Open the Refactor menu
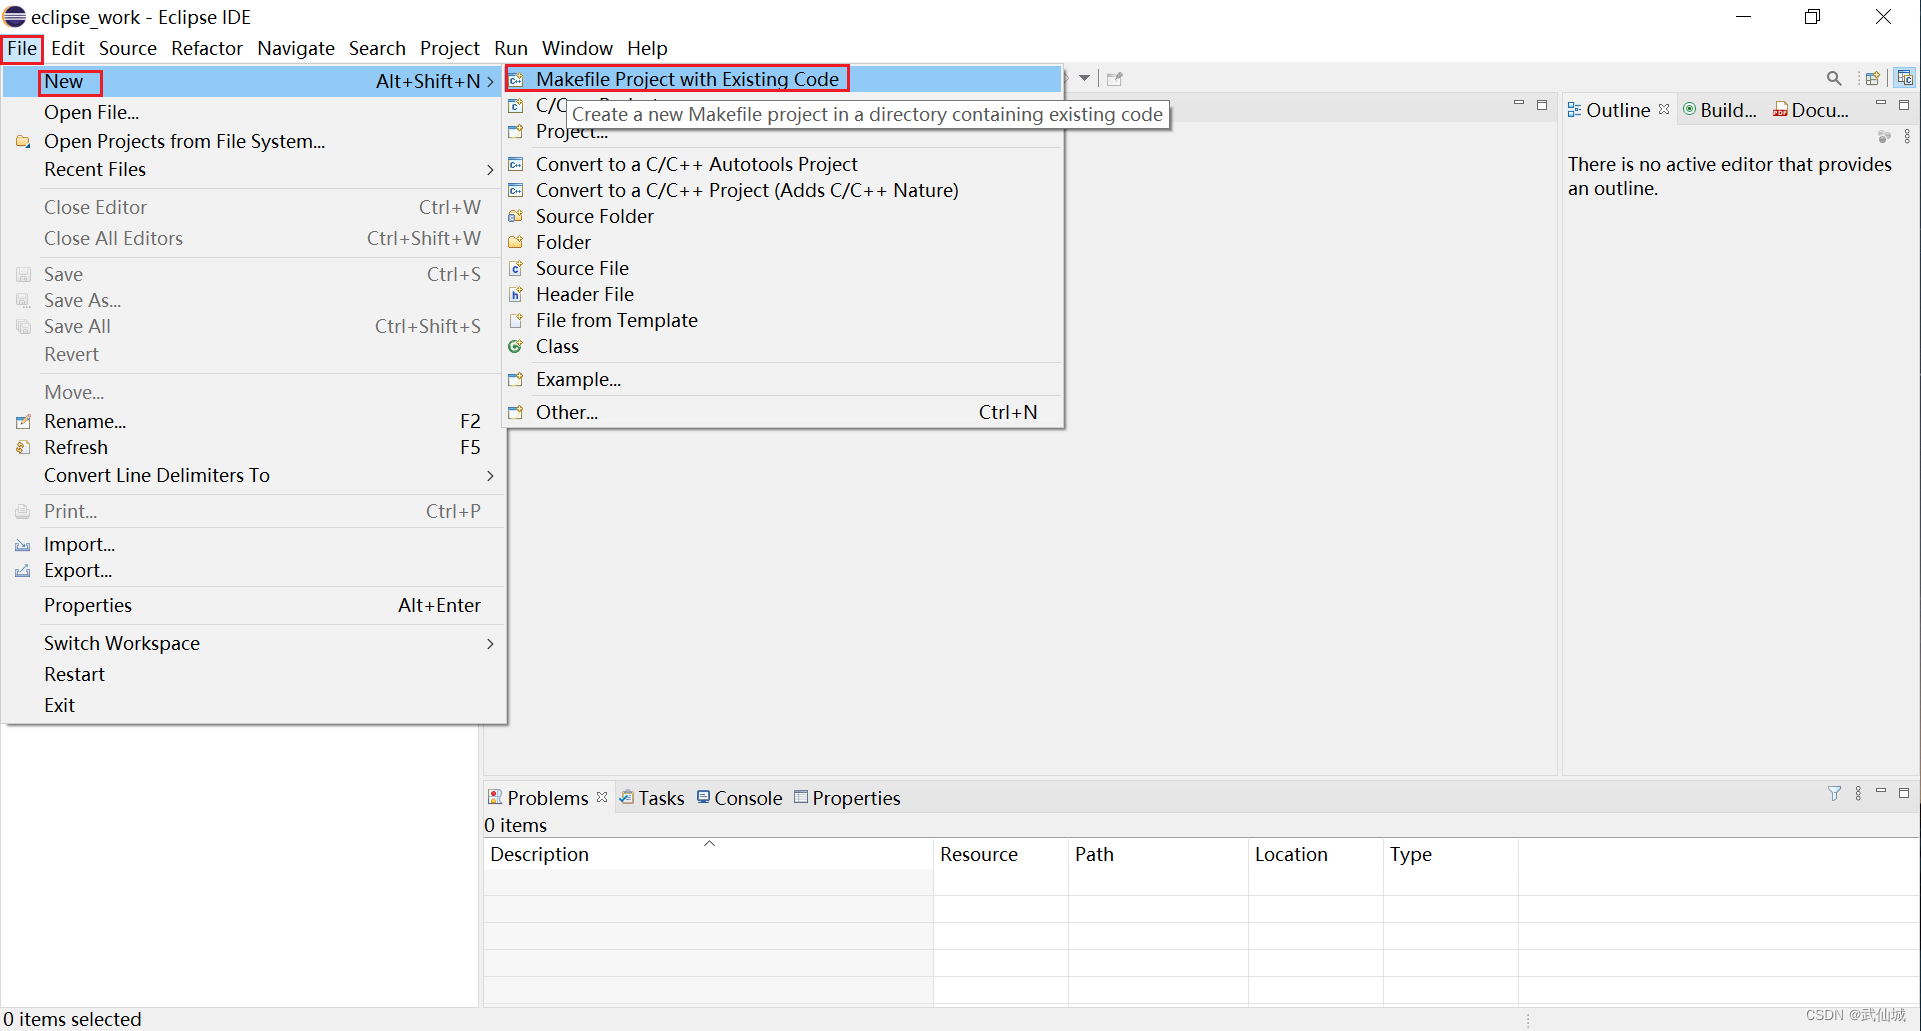This screenshot has width=1921, height=1031. tap(207, 48)
